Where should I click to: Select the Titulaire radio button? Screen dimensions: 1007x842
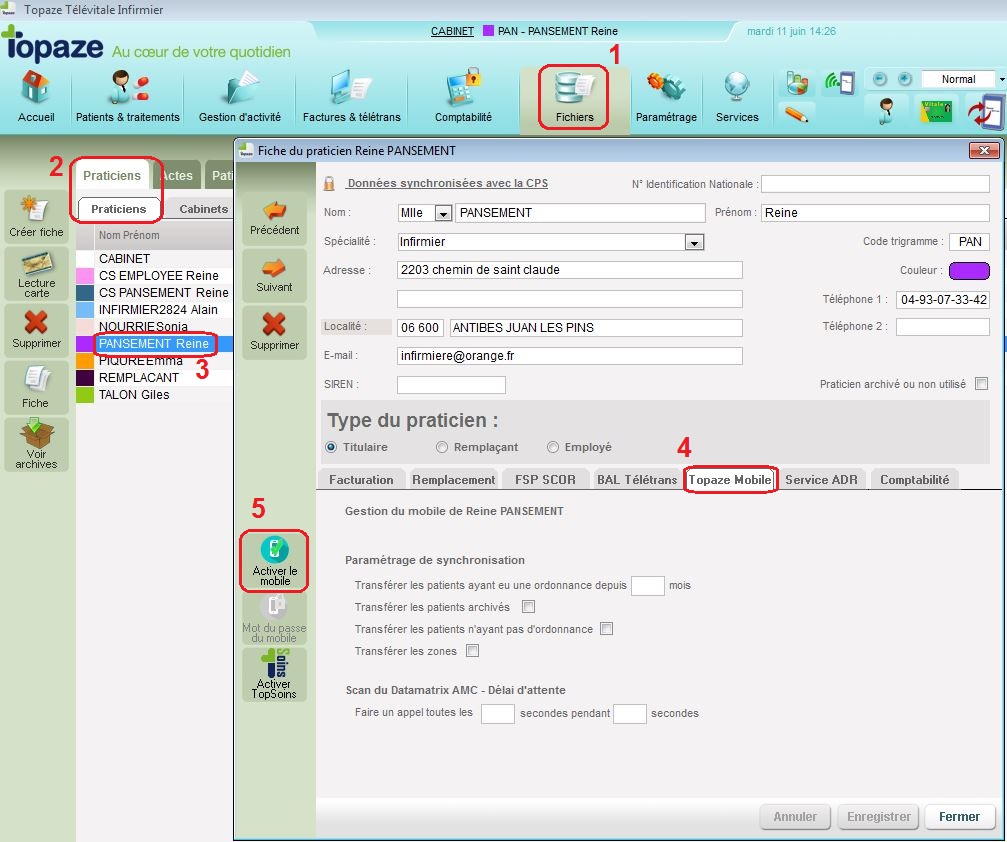(x=331, y=447)
